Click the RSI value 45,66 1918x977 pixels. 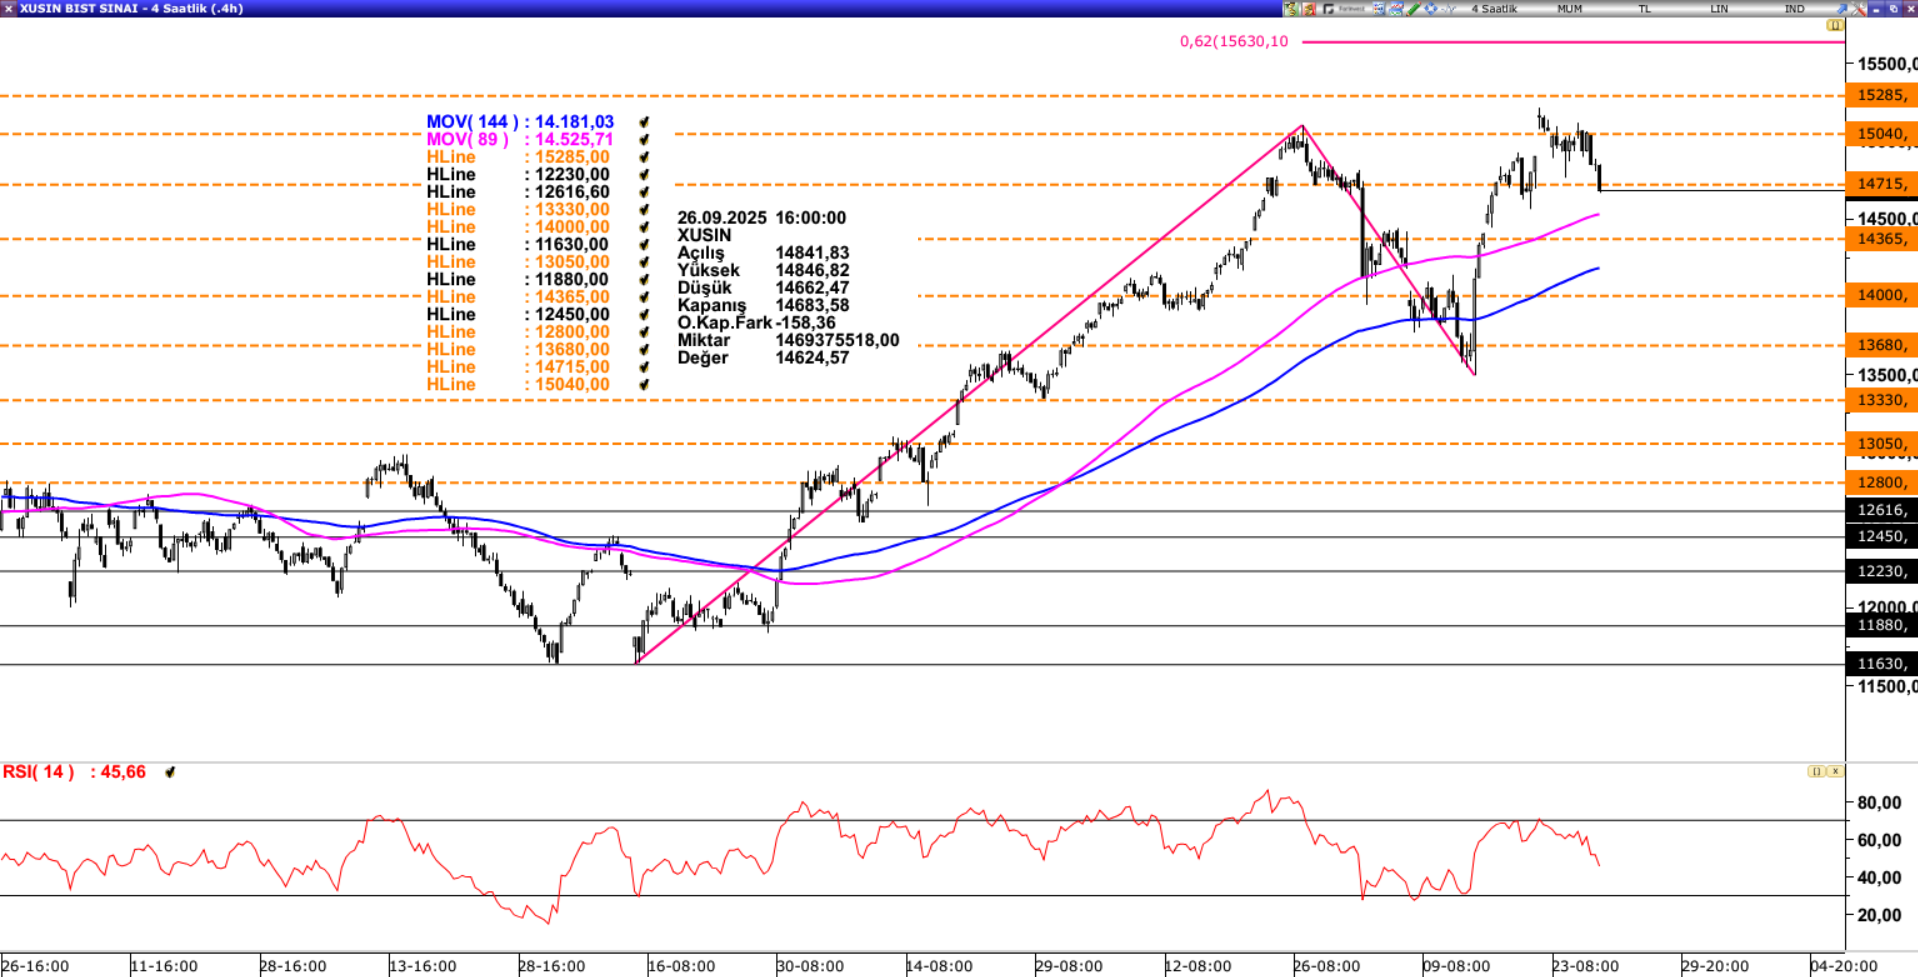click(x=123, y=772)
